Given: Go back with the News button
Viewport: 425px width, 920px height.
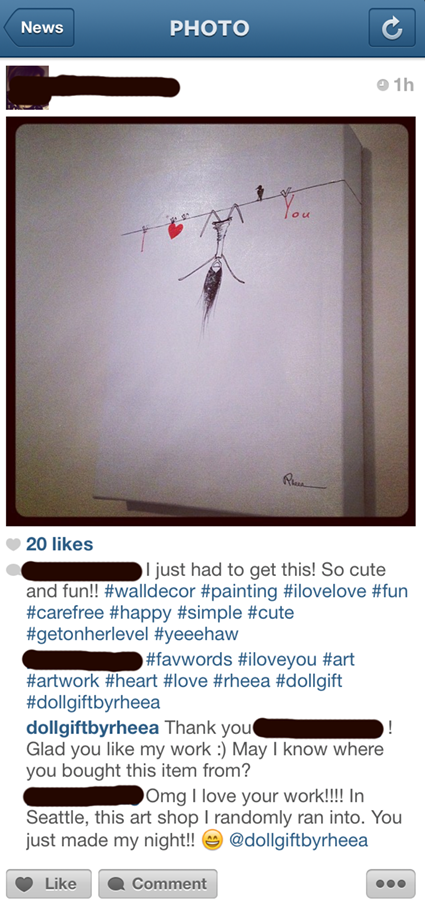Looking at the screenshot, I should [39, 28].
